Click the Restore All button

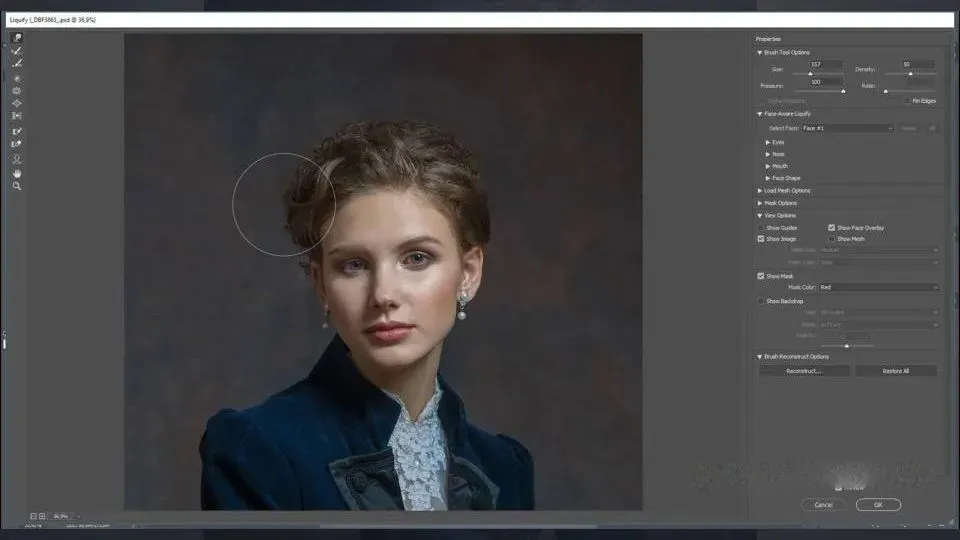895,371
